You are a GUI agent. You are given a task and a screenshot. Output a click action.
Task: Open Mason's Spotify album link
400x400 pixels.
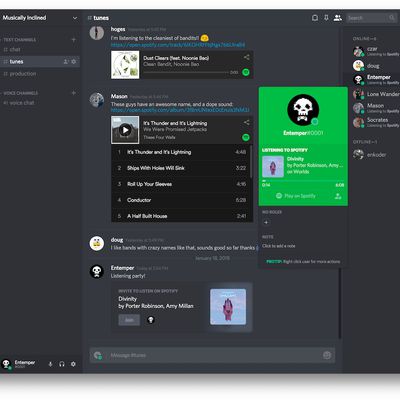pos(180,110)
